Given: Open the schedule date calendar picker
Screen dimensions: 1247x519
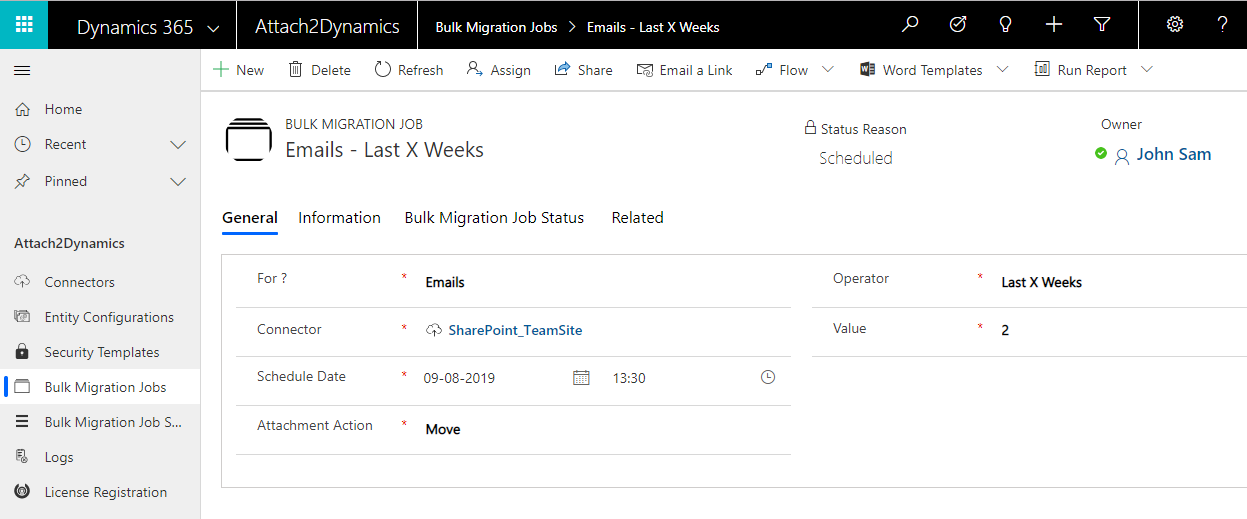Looking at the screenshot, I should tap(581, 377).
